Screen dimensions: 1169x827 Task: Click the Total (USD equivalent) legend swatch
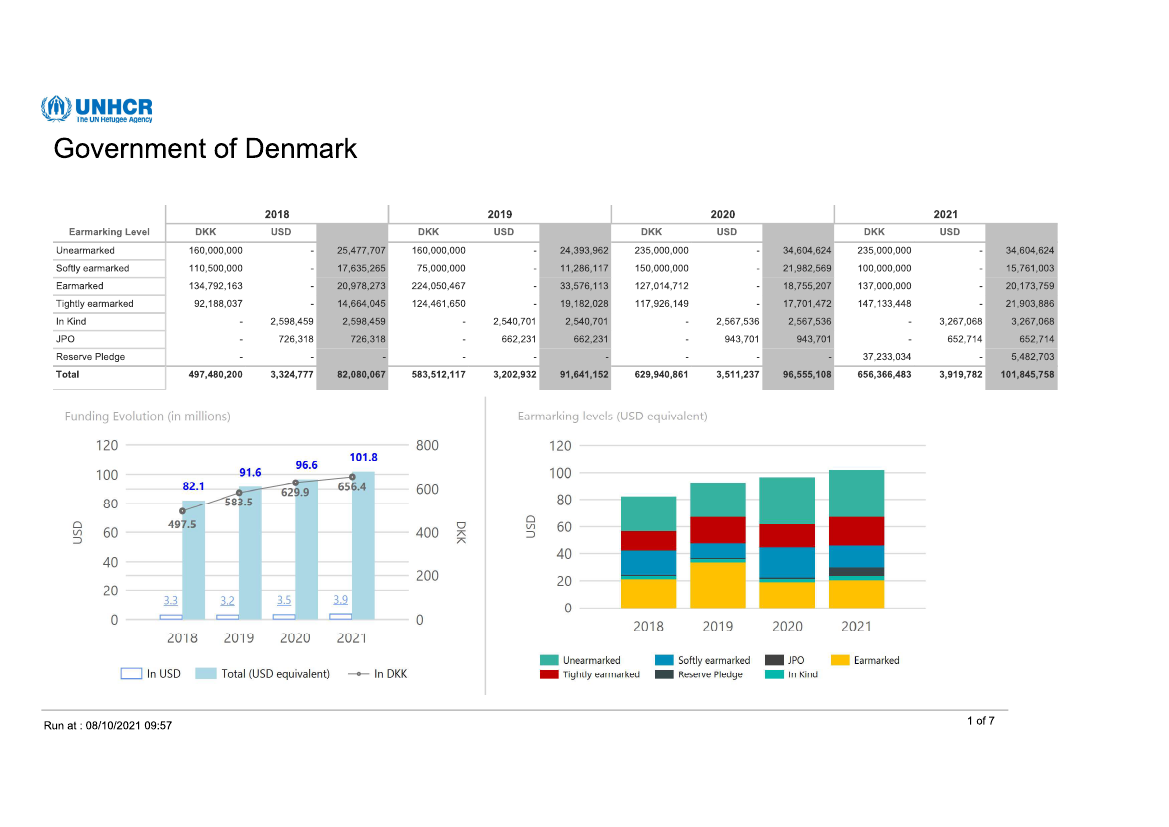point(205,673)
